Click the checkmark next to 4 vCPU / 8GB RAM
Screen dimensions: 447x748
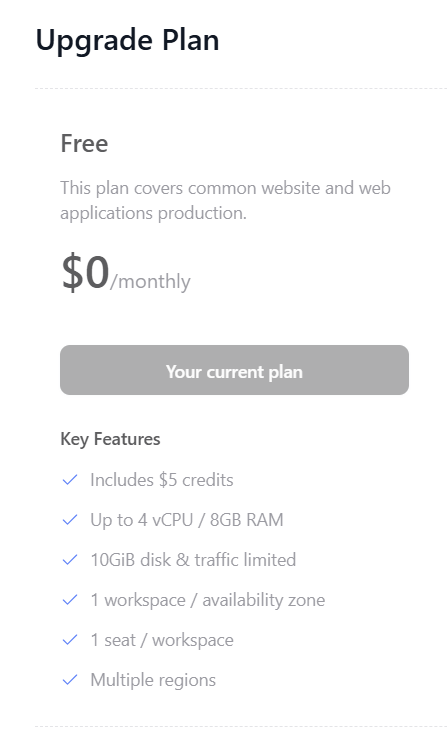[70, 520]
